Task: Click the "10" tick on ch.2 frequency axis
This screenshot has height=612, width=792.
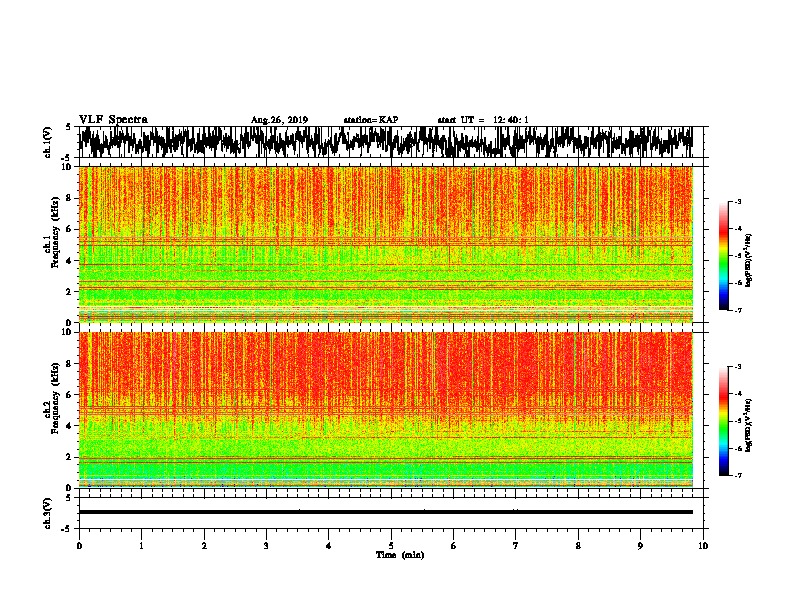Action: click(x=67, y=332)
